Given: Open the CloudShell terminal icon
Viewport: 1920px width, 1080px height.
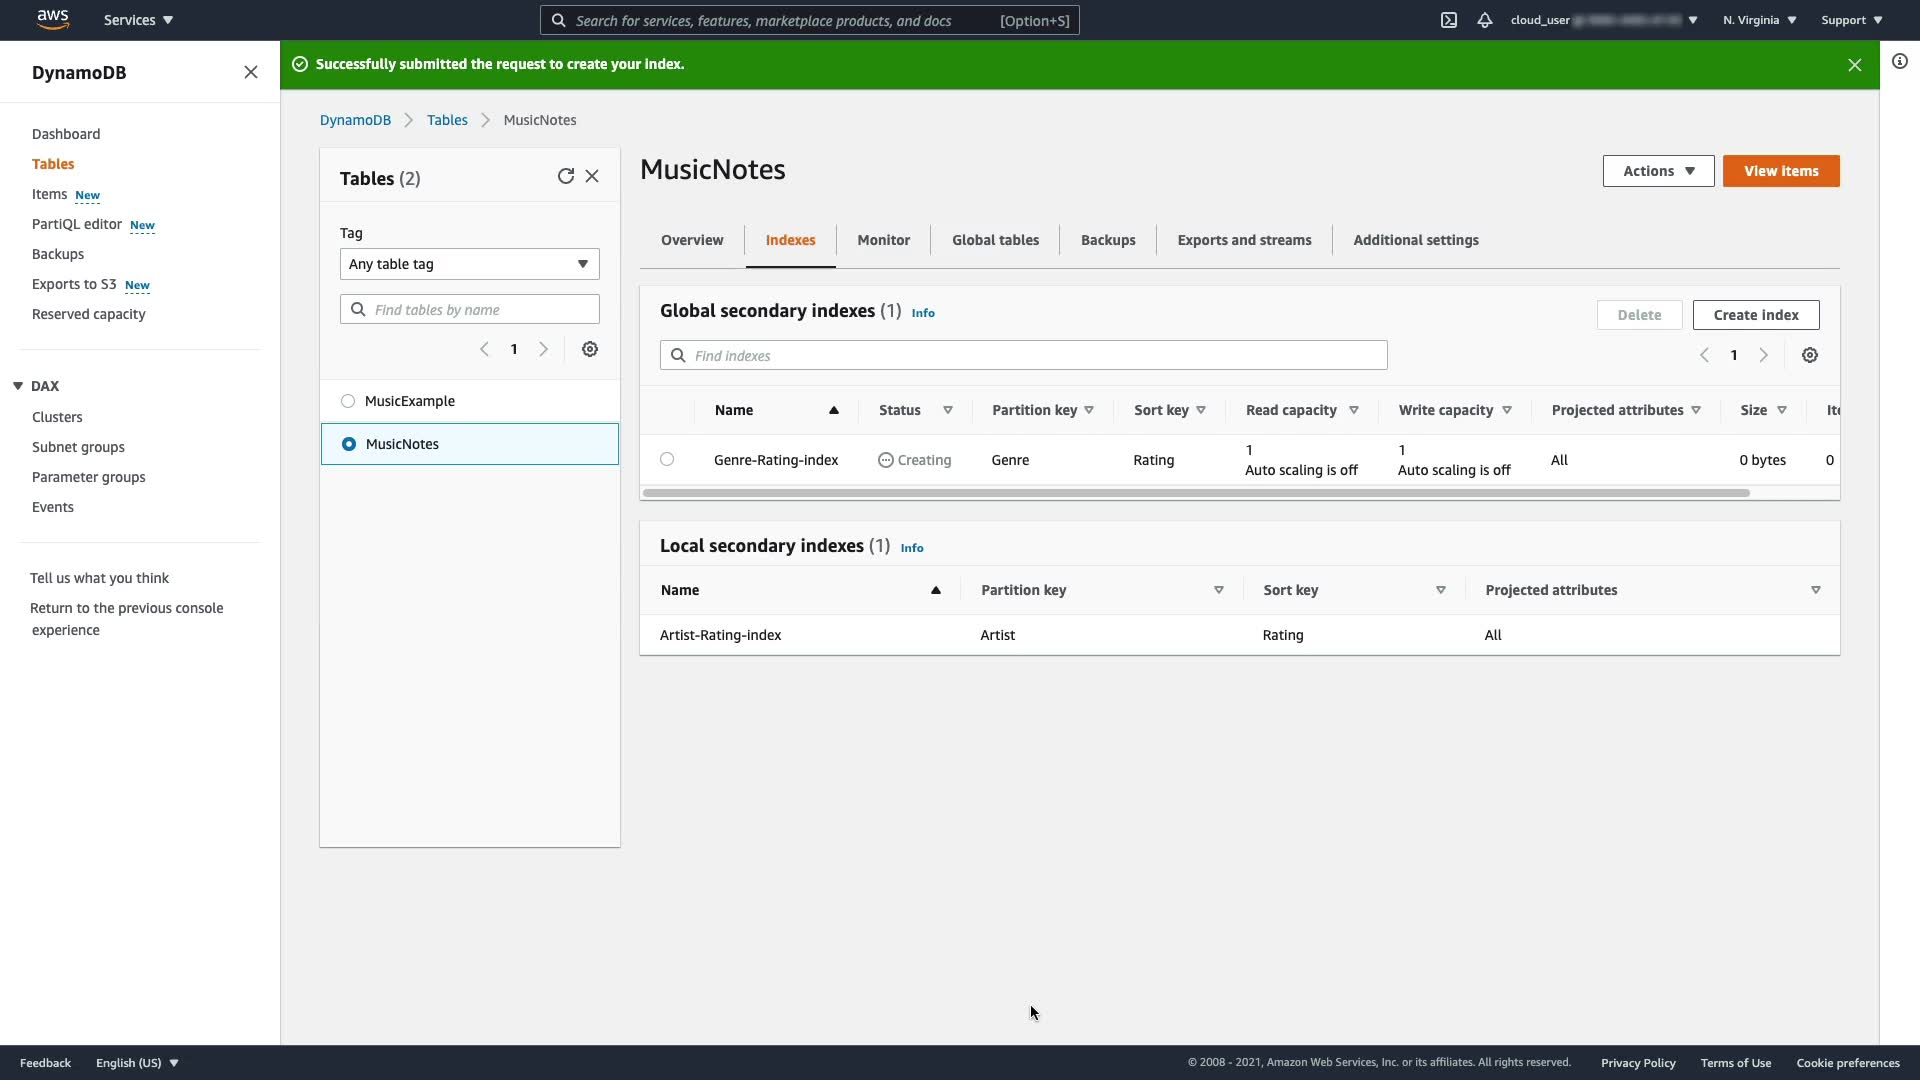Looking at the screenshot, I should click(1448, 20).
